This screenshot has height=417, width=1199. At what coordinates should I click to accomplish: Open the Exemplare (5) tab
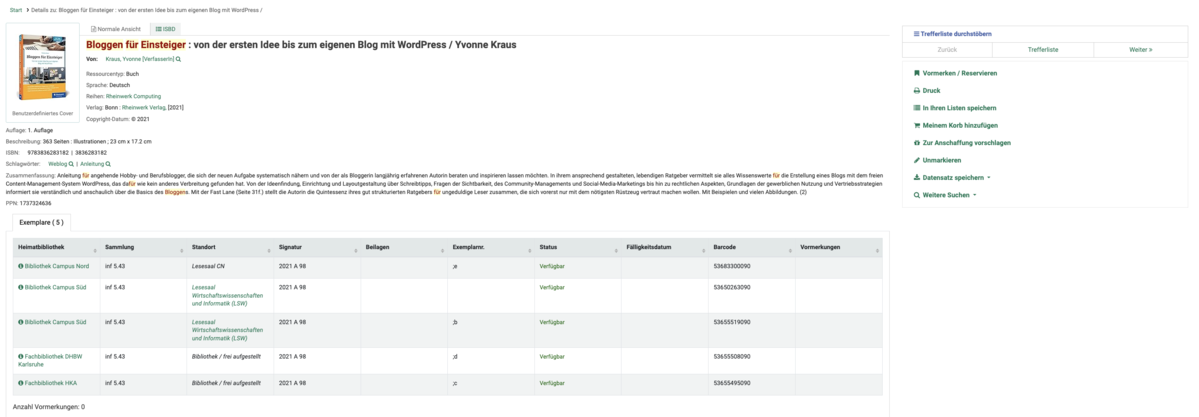click(x=42, y=223)
